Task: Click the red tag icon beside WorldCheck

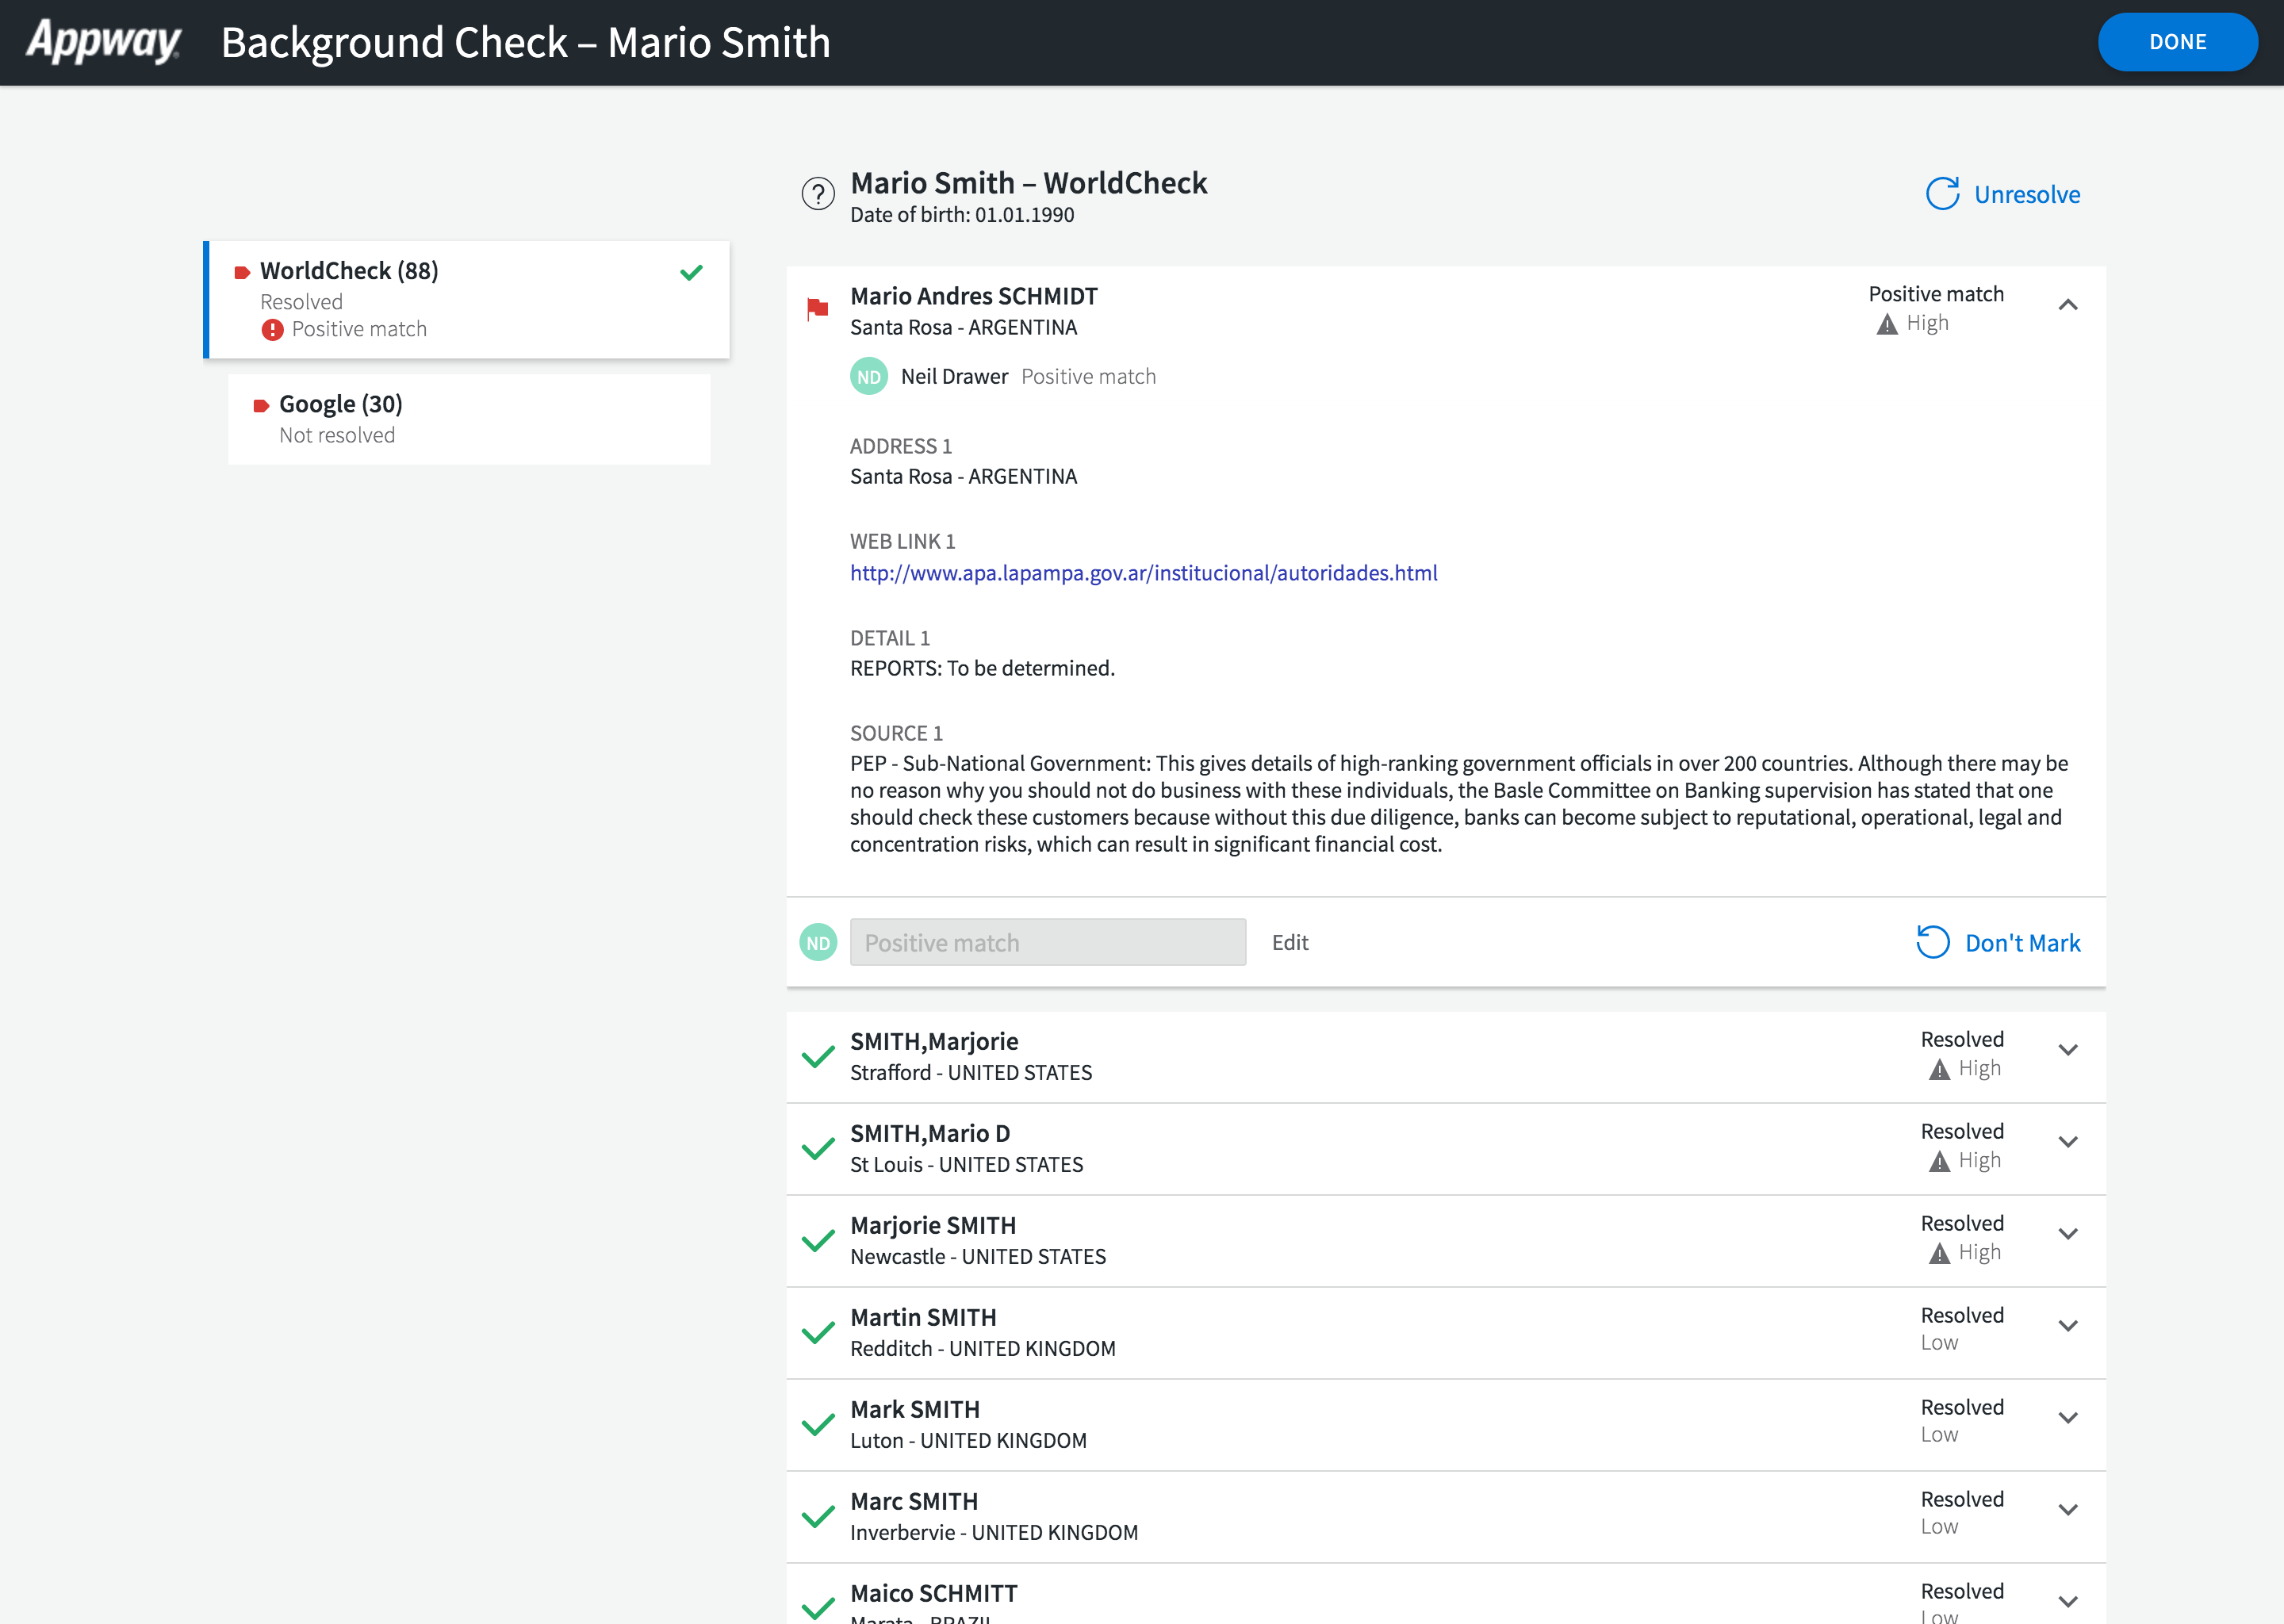Action: click(242, 272)
